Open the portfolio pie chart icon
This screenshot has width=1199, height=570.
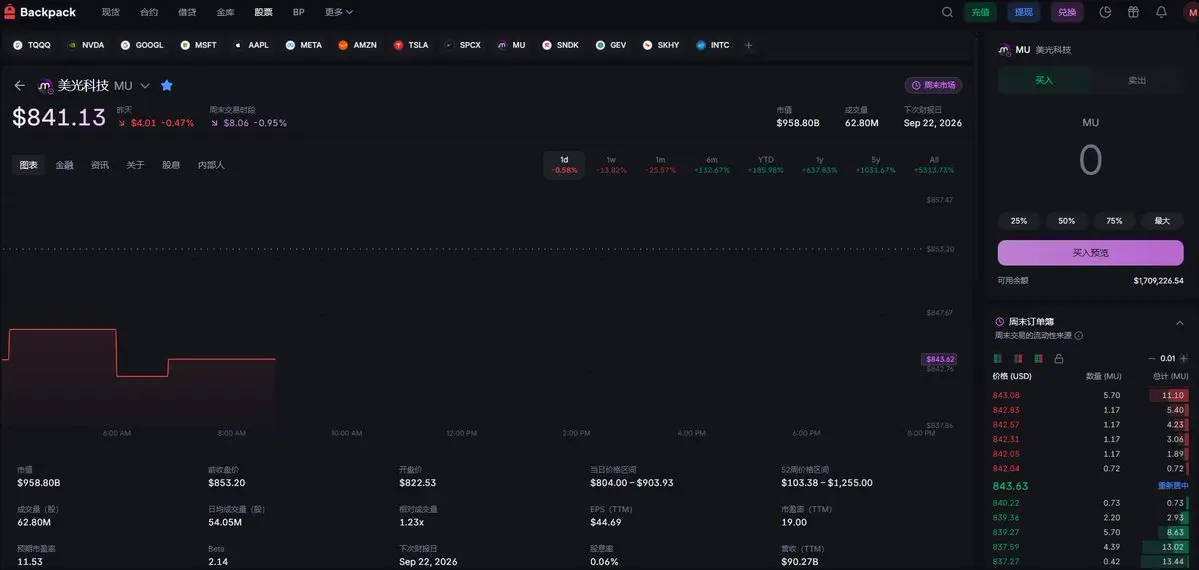pyautogui.click(x=1105, y=12)
